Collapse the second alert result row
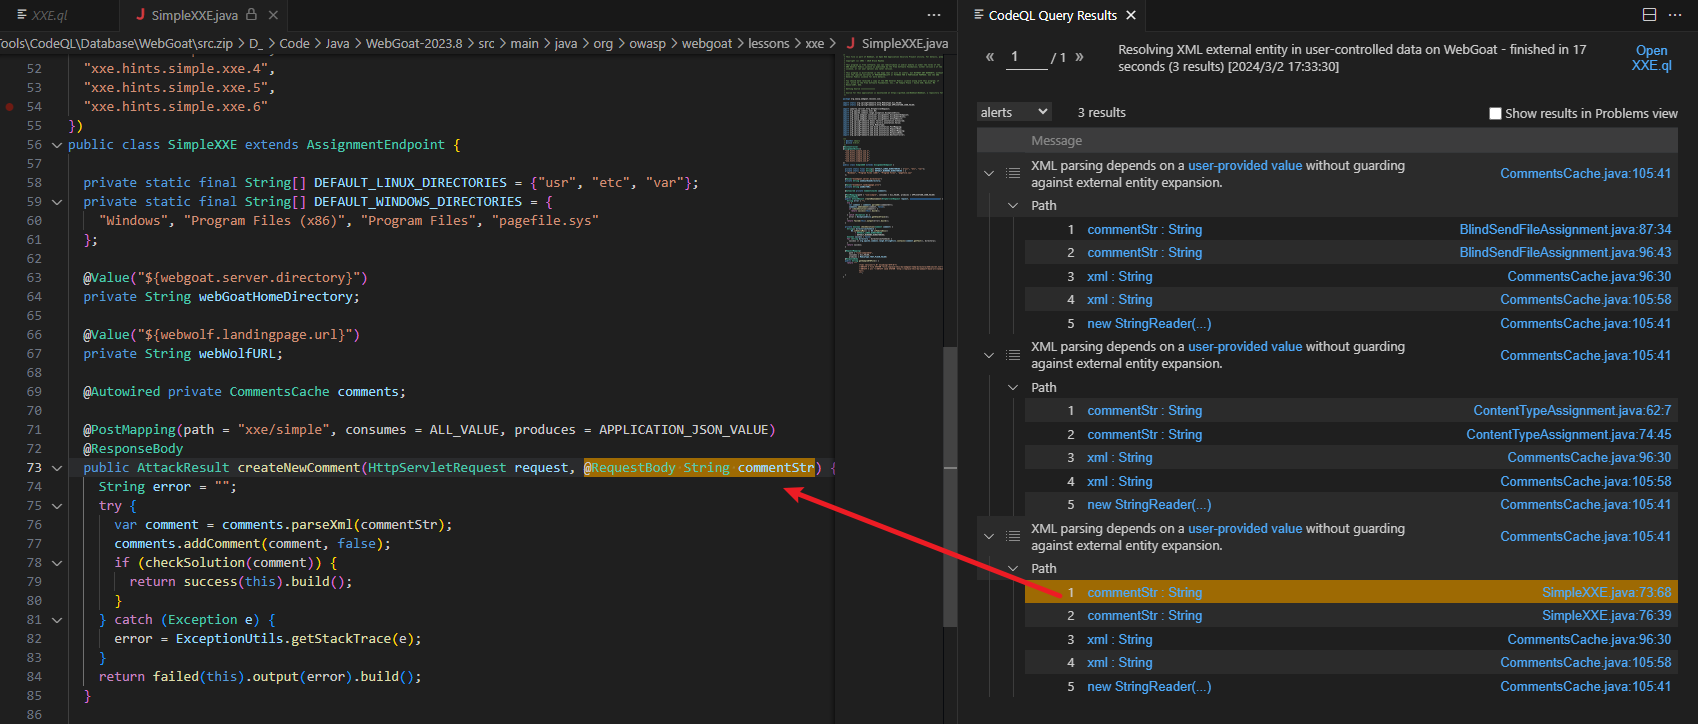The width and height of the screenshot is (1698, 724). (989, 355)
